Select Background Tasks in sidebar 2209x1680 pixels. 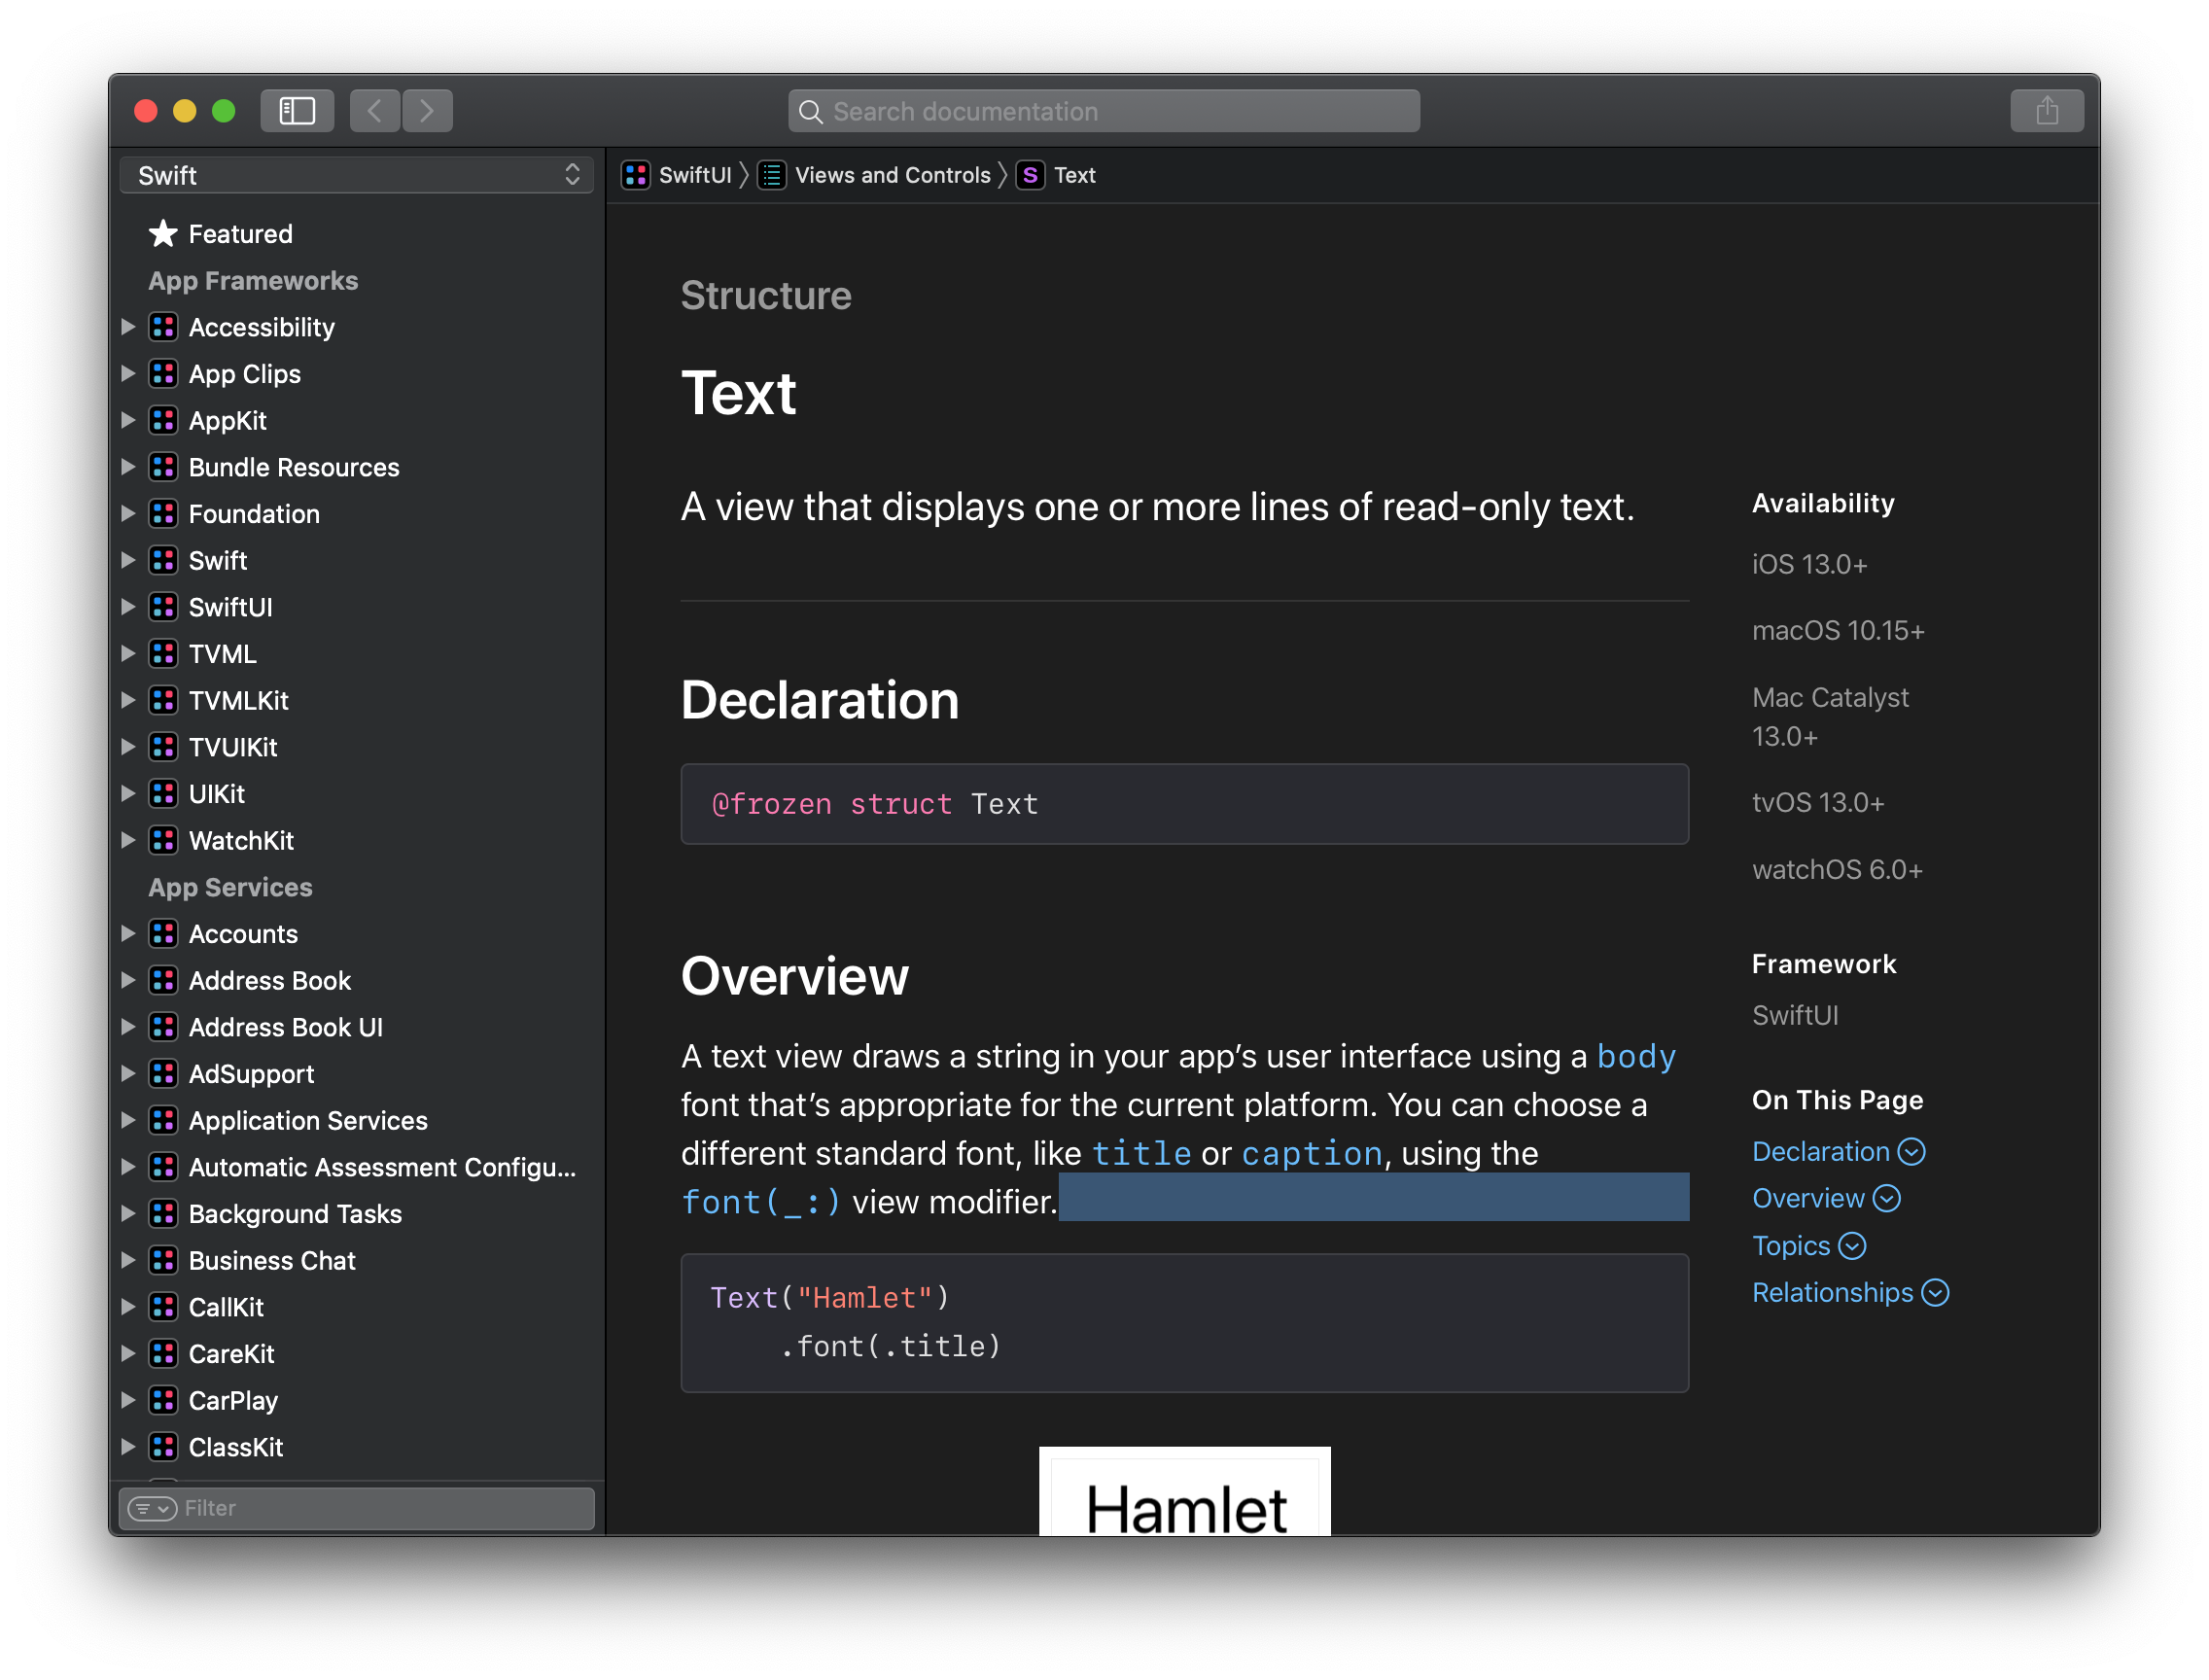(295, 1214)
